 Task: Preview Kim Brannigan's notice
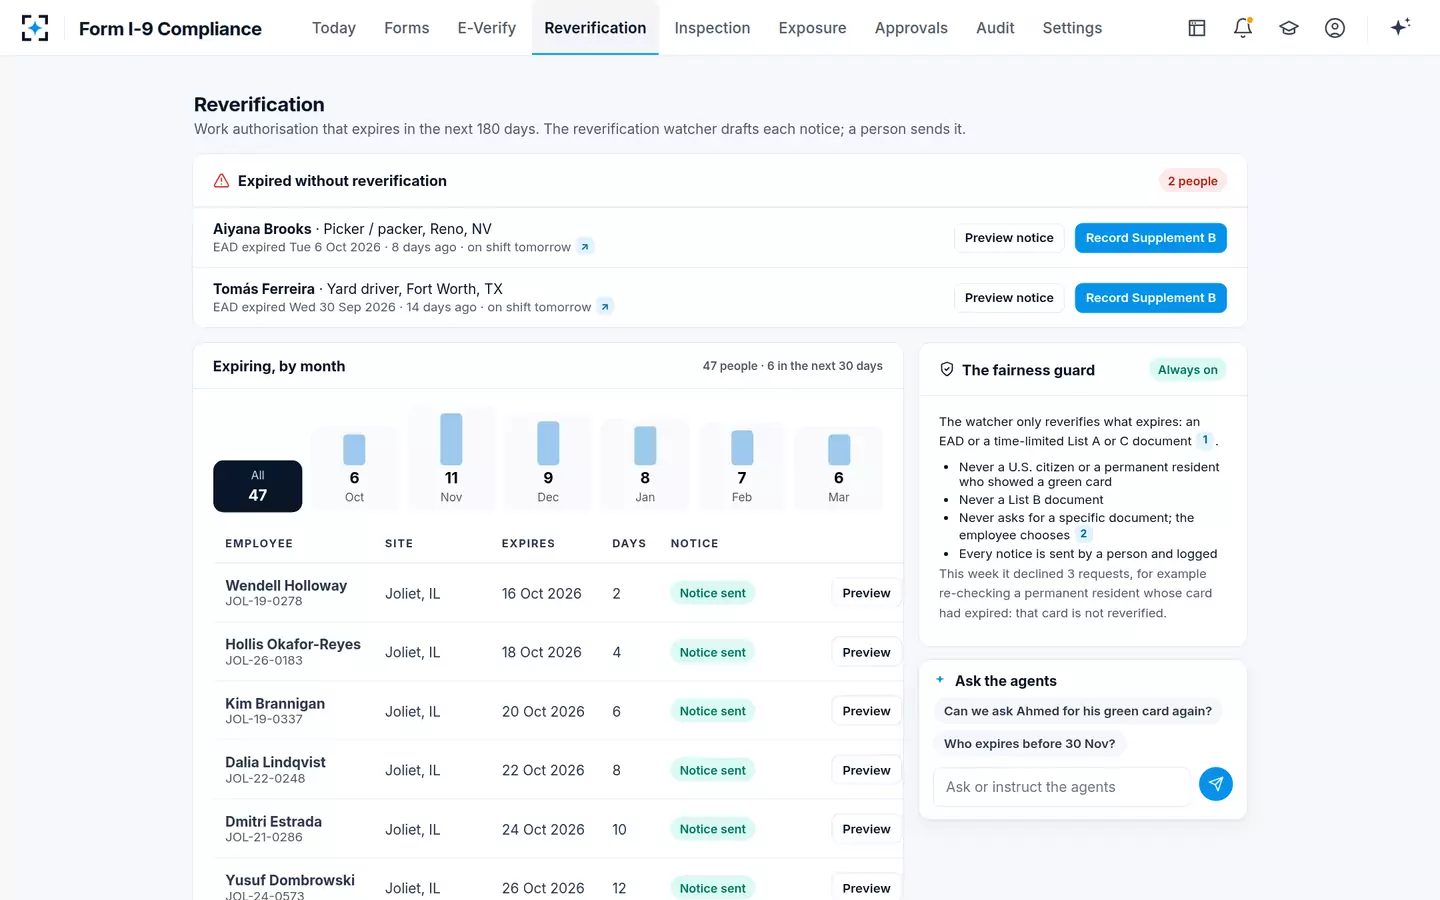point(866,711)
